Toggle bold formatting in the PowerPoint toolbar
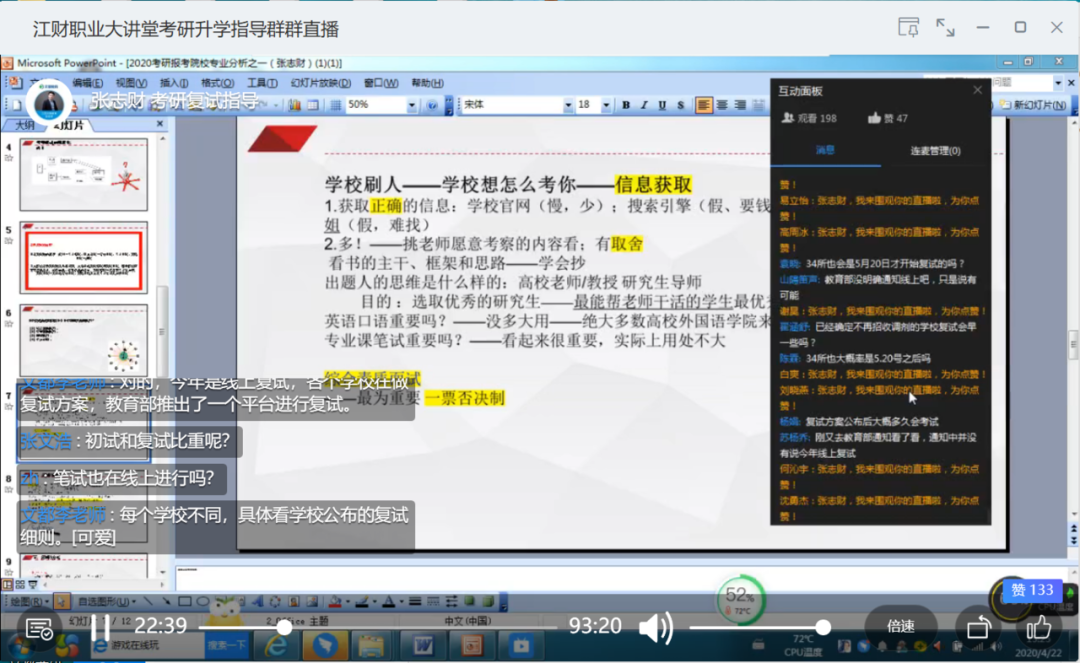1080x663 pixels. 625,105
